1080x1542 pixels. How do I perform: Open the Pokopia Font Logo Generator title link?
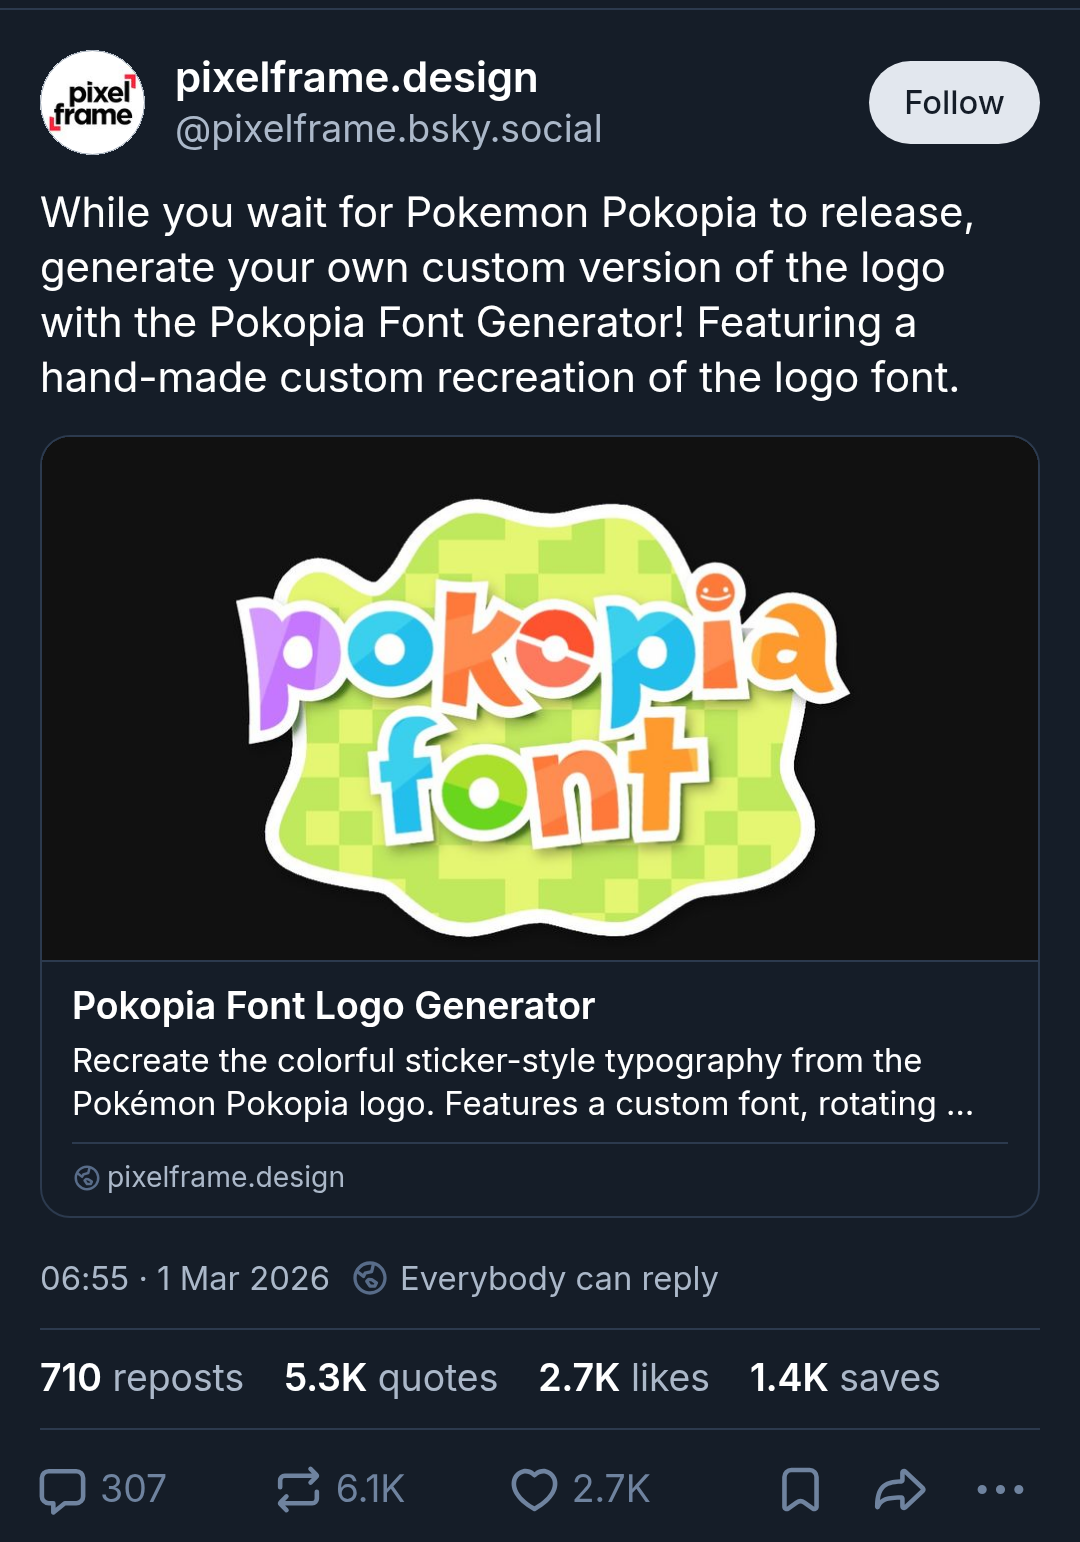334,1005
